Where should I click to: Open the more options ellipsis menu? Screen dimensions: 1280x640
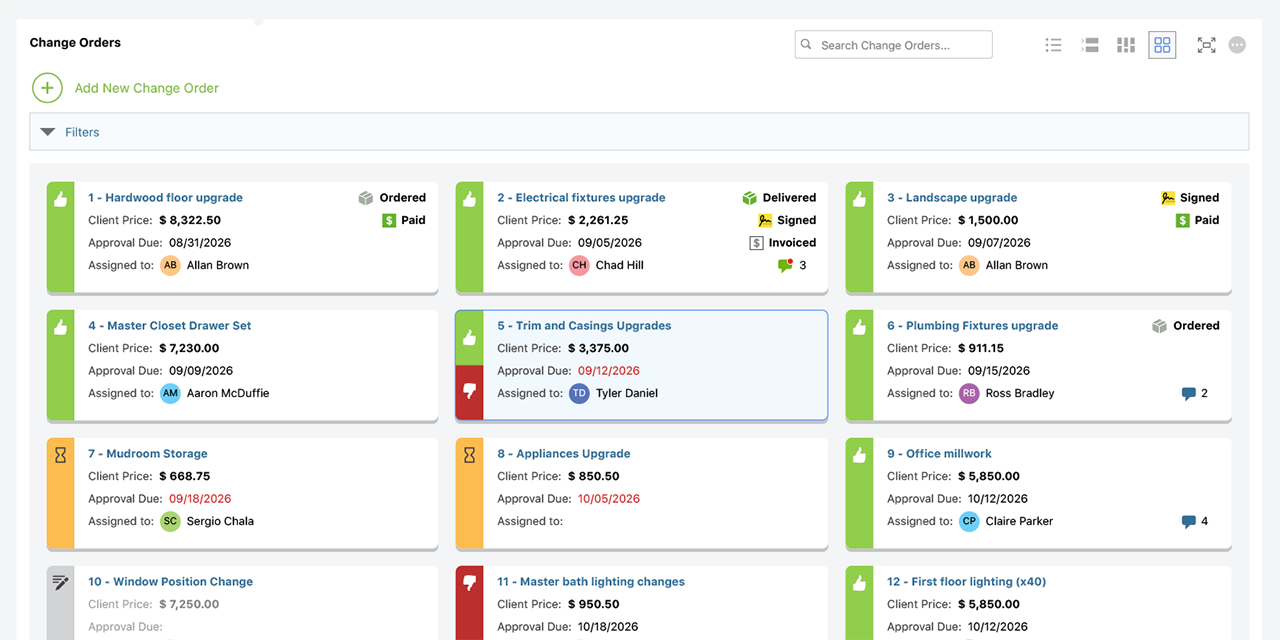click(x=1237, y=45)
